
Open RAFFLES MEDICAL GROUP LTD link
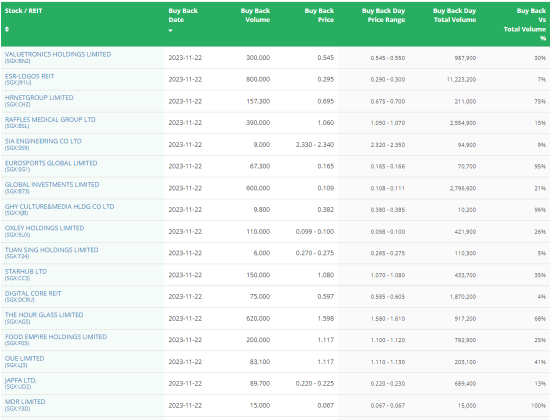tap(50, 120)
